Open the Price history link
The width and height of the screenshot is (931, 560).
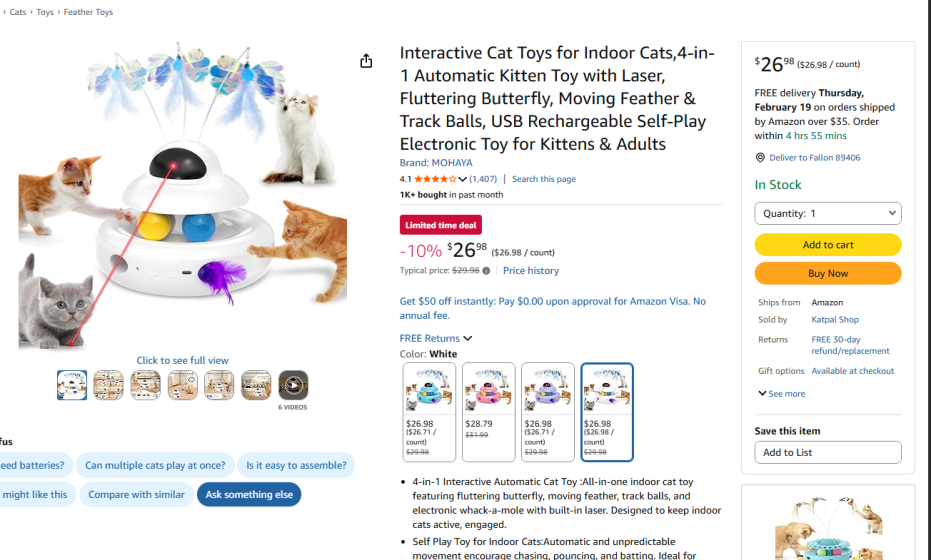530,271
